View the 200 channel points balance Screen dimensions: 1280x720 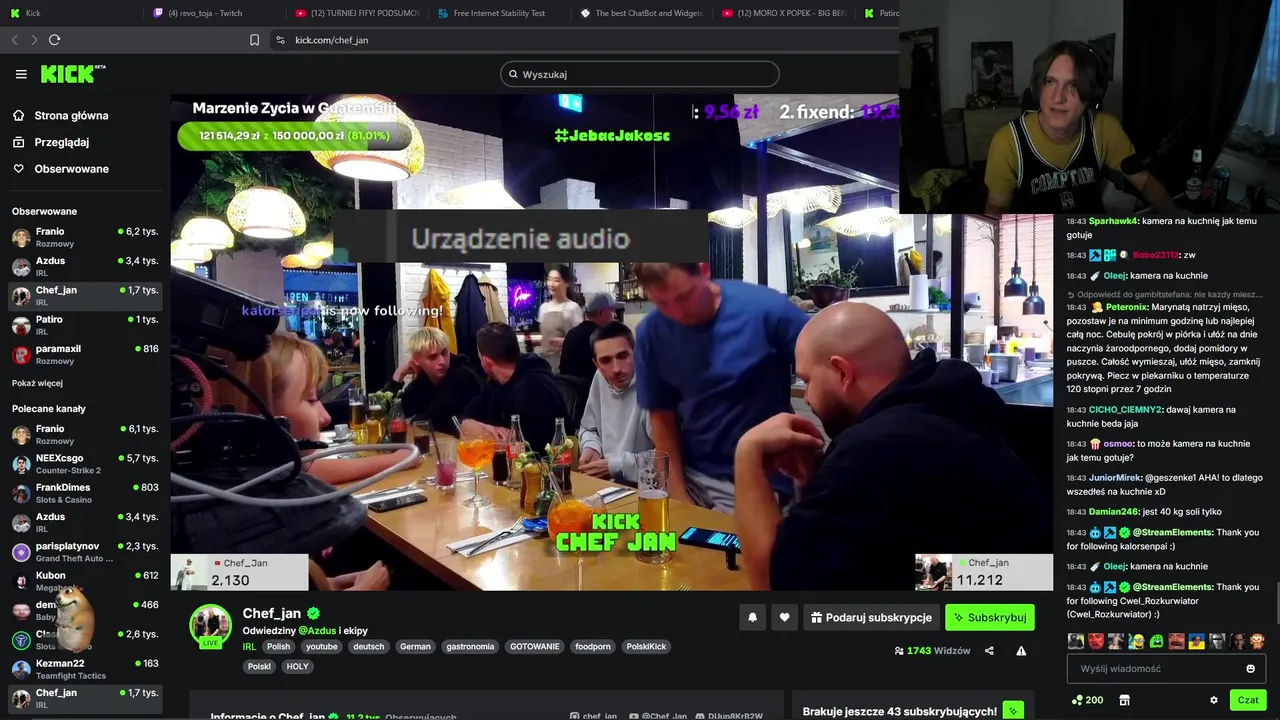1087,700
